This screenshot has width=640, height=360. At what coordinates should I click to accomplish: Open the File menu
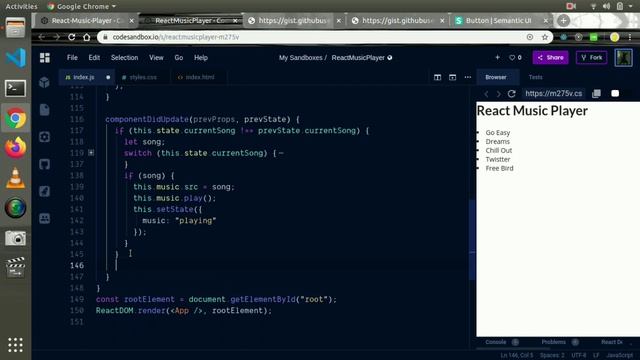click(72, 58)
